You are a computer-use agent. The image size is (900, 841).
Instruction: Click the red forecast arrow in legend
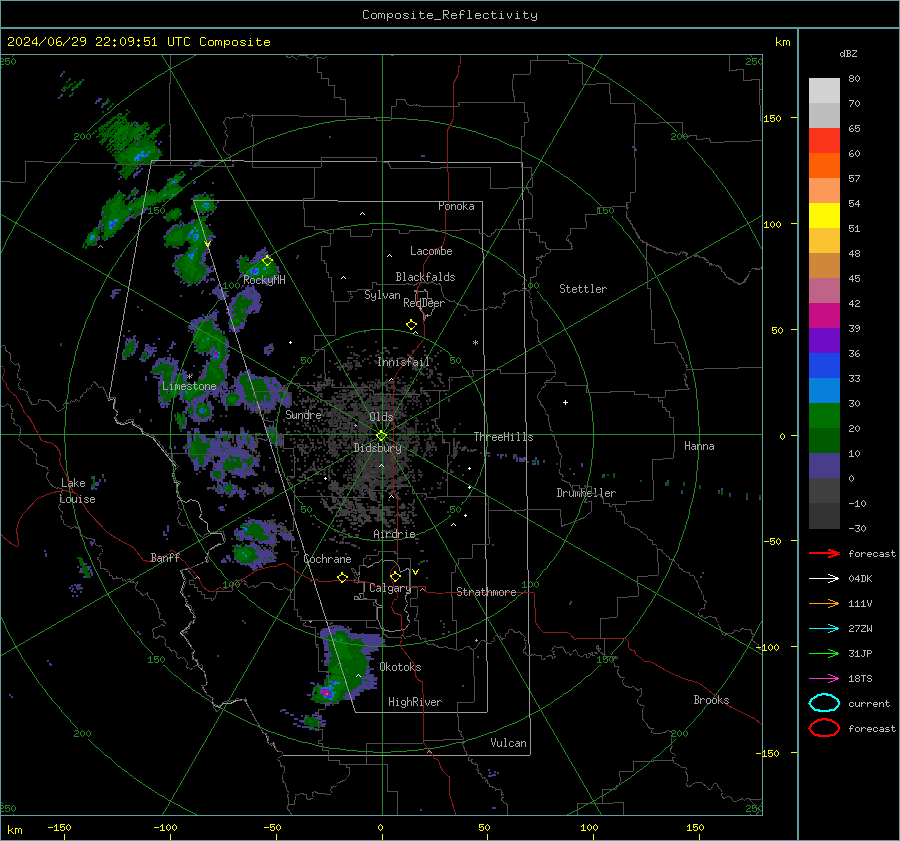point(824,553)
